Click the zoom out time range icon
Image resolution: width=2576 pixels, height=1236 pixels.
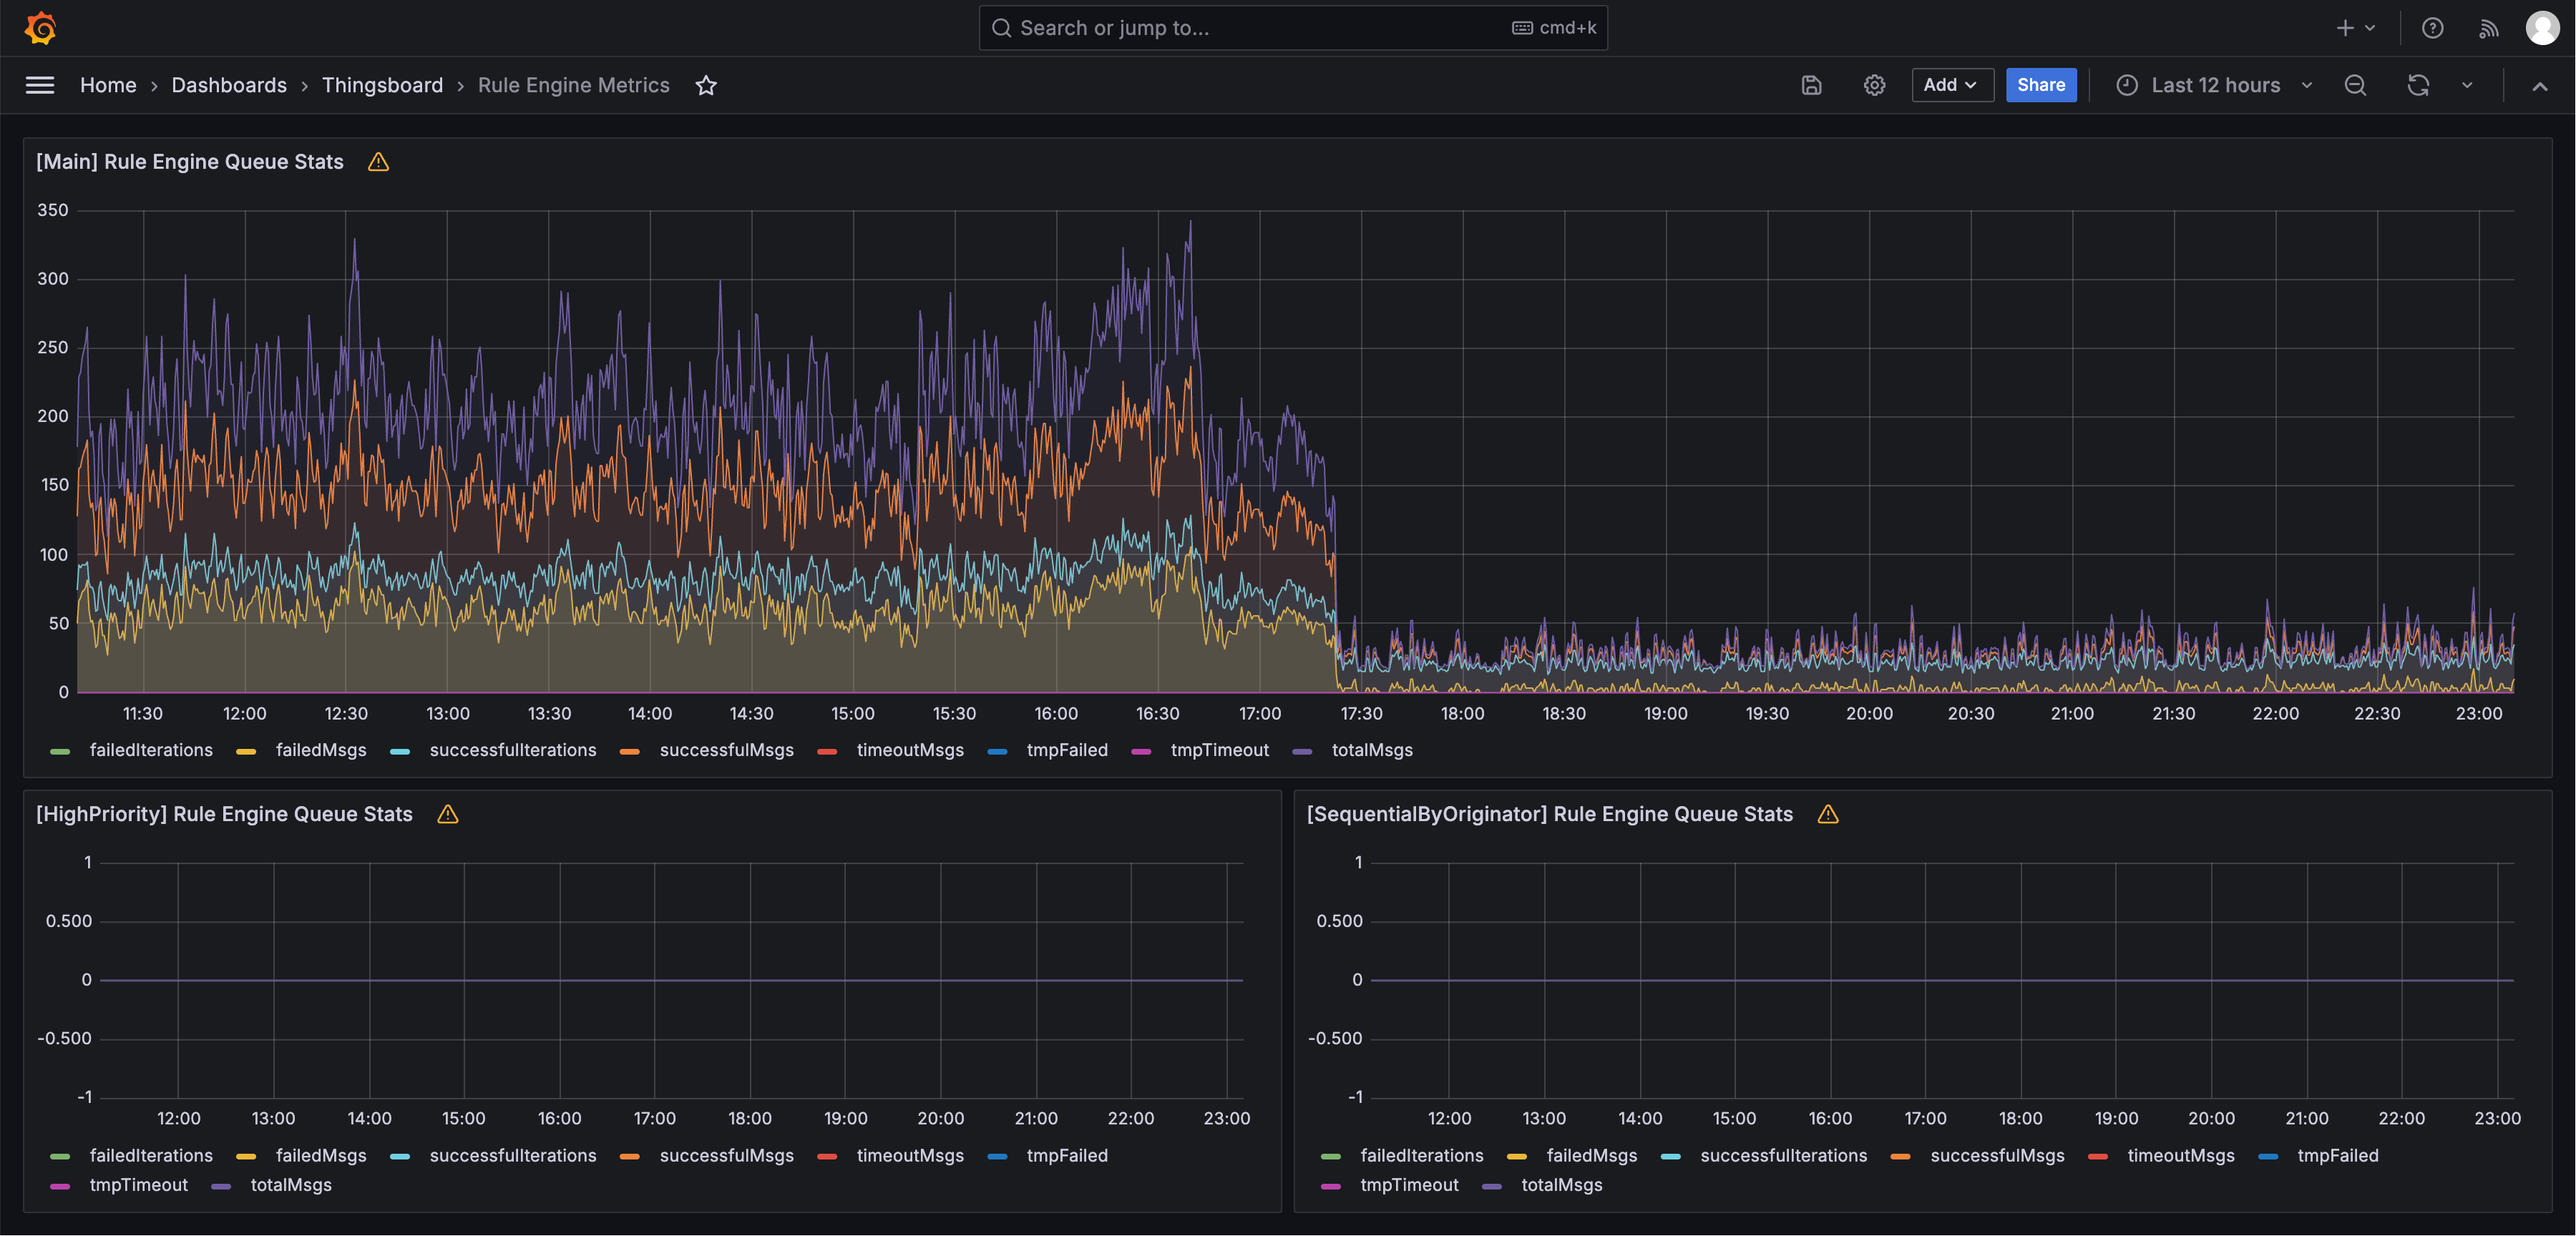(2355, 85)
